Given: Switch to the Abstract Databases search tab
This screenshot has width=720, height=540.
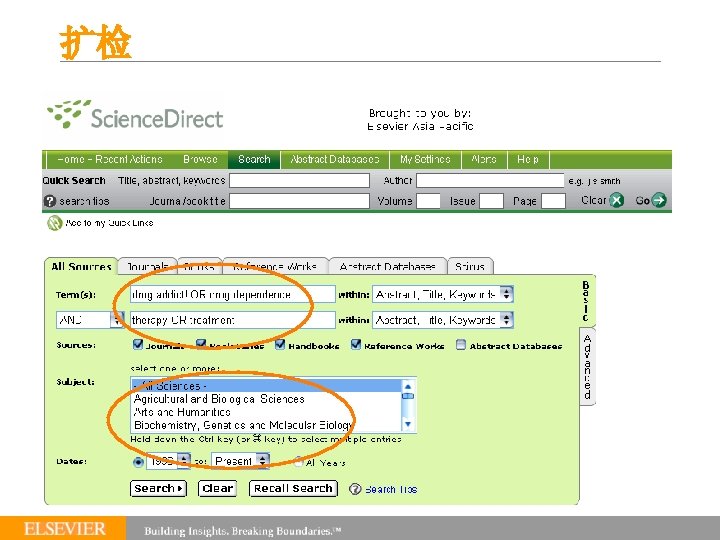Looking at the screenshot, I should tap(387, 266).
